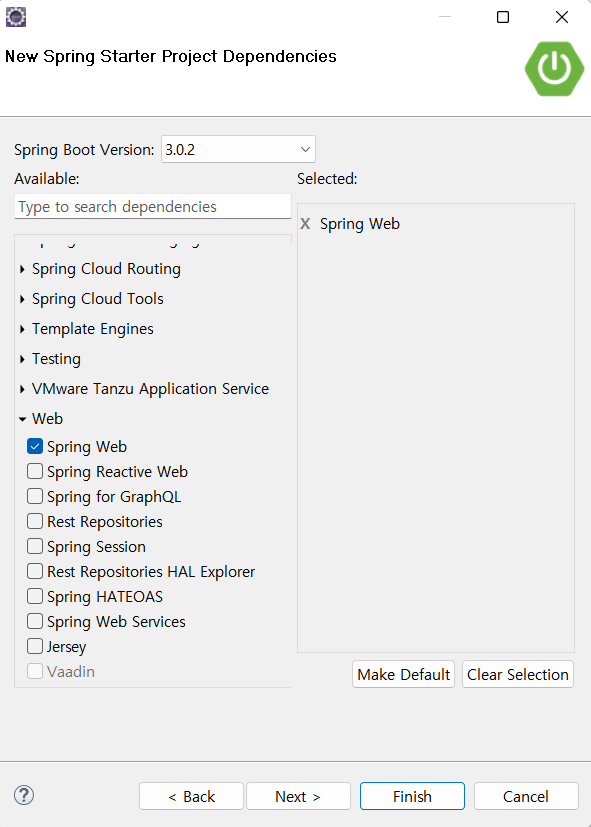
Task: Toggle Spring Web Services checkbox
Action: point(35,621)
